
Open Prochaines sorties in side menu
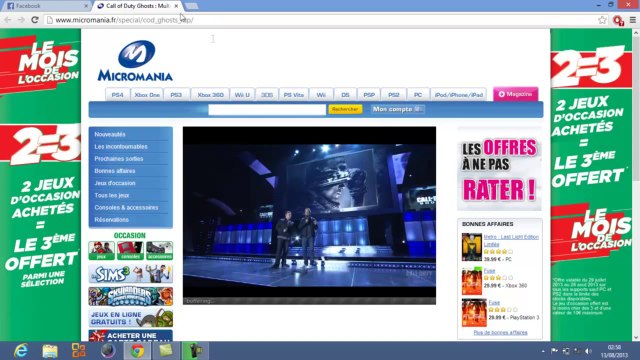119,159
